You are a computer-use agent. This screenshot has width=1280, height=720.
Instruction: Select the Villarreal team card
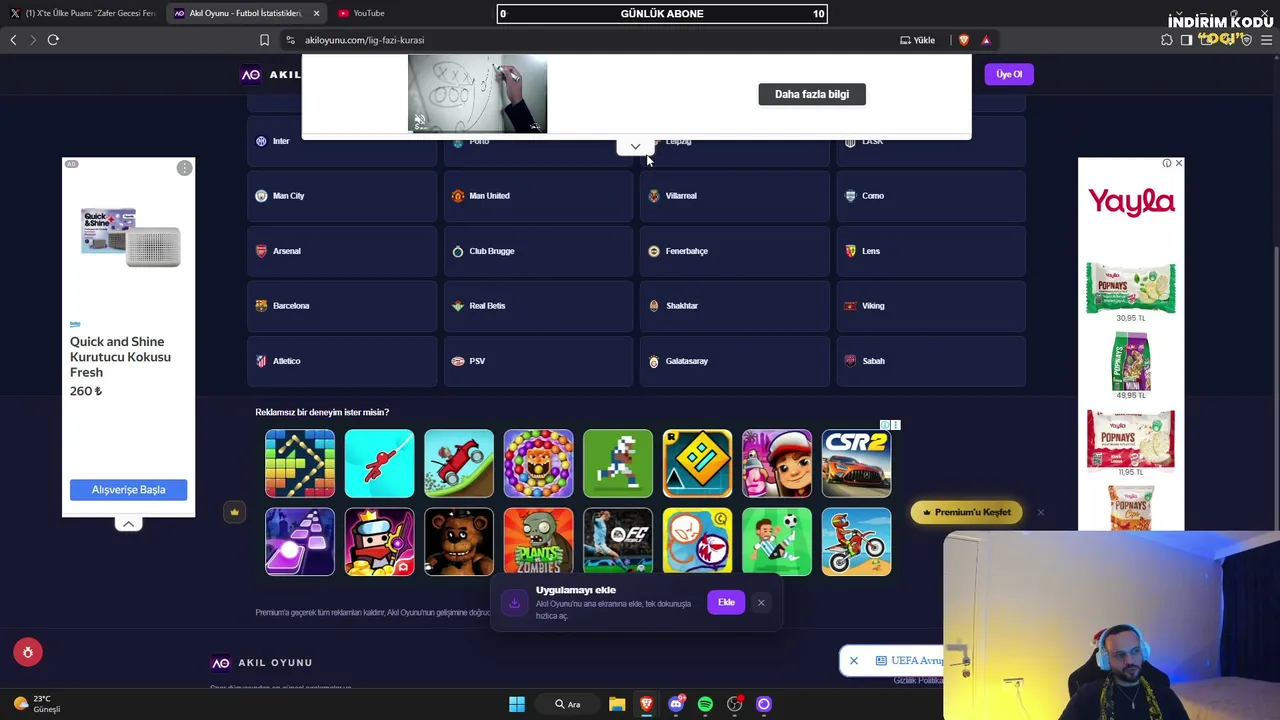tap(735, 196)
